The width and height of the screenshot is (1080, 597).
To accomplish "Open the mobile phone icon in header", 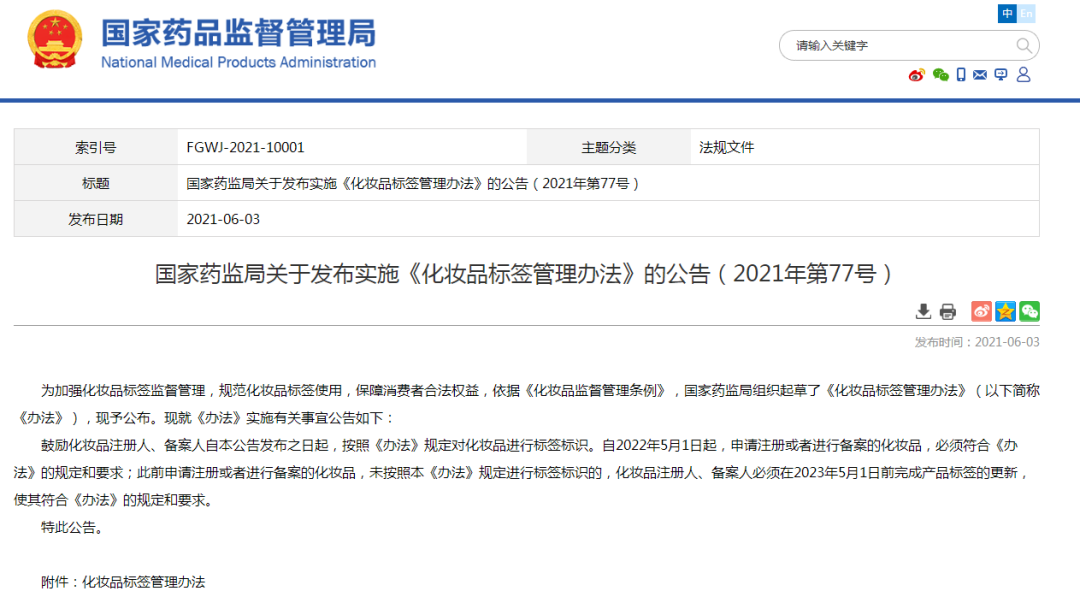I will (x=961, y=75).
